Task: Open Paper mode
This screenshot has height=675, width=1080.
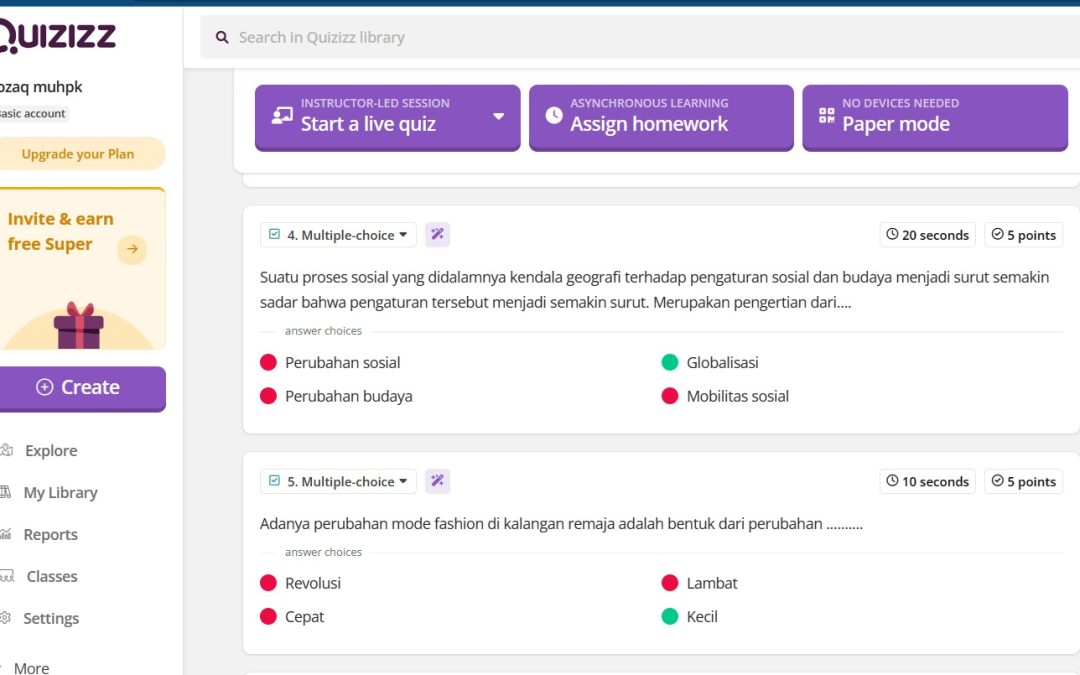Action: 935,117
